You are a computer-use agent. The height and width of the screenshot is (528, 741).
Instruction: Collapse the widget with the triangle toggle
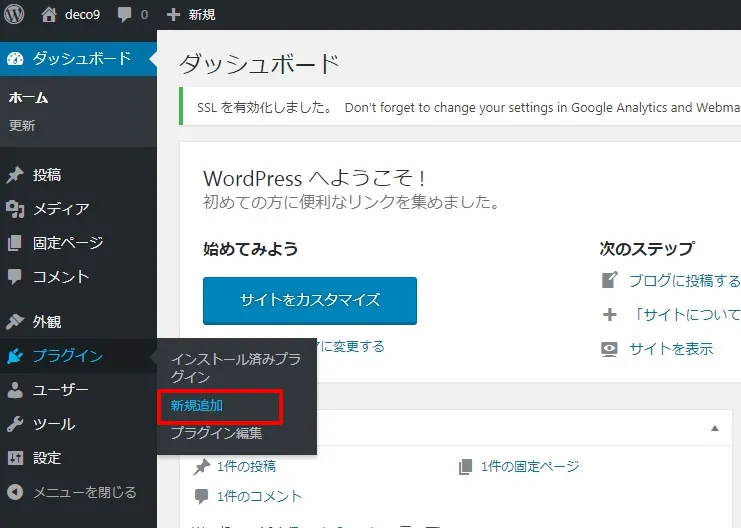click(x=715, y=428)
